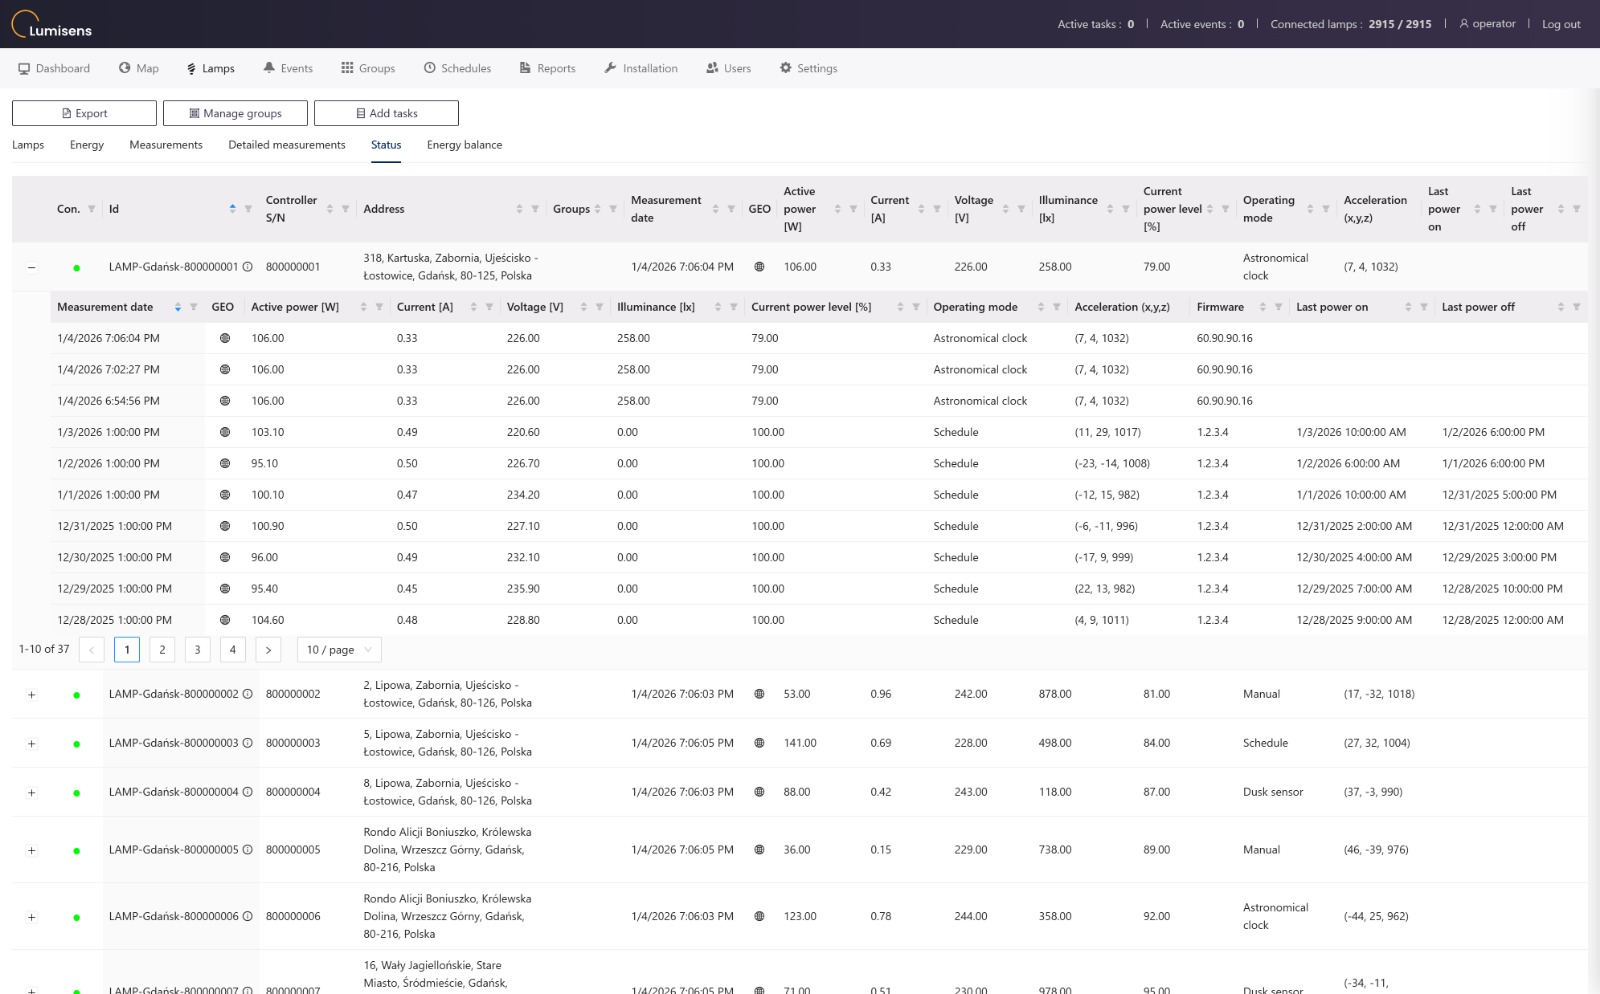Sort the table by the Id column

tap(232, 209)
